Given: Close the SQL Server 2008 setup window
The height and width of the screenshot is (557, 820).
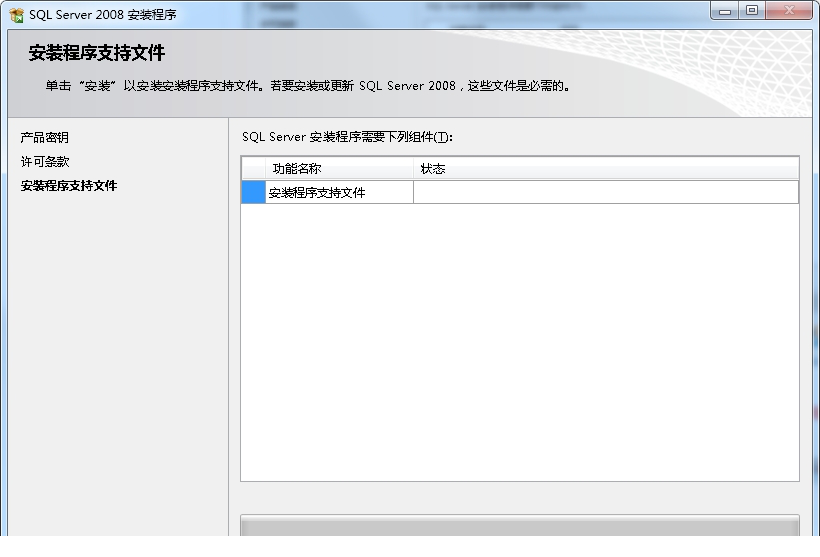Looking at the screenshot, I should click(789, 10).
